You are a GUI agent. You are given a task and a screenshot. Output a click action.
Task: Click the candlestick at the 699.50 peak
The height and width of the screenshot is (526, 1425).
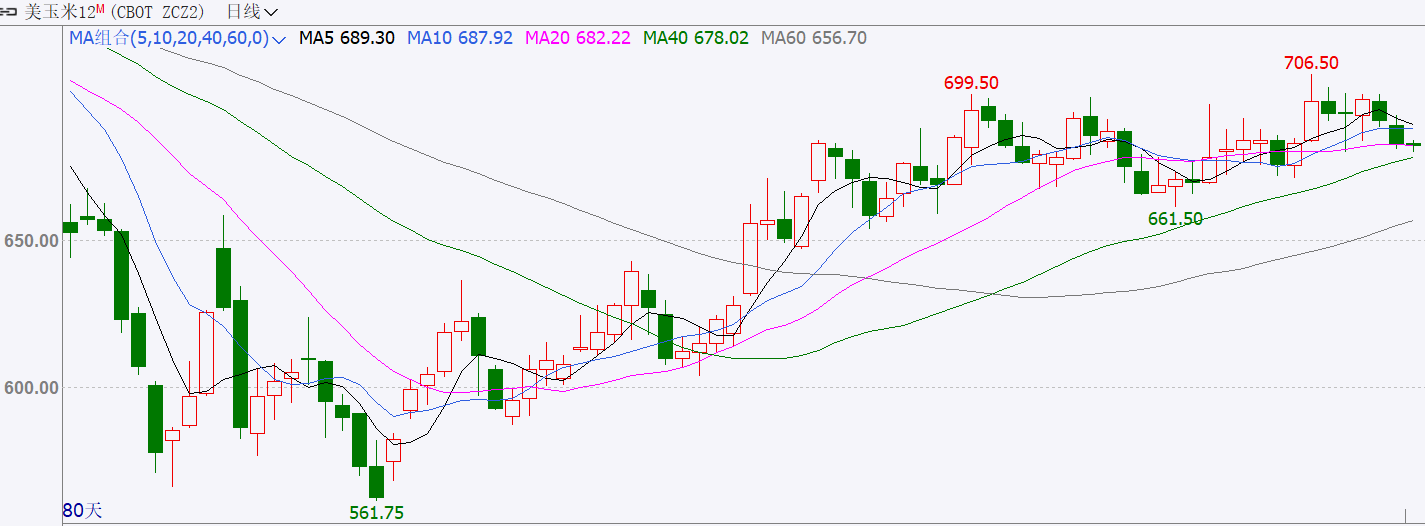tap(971, 128)
